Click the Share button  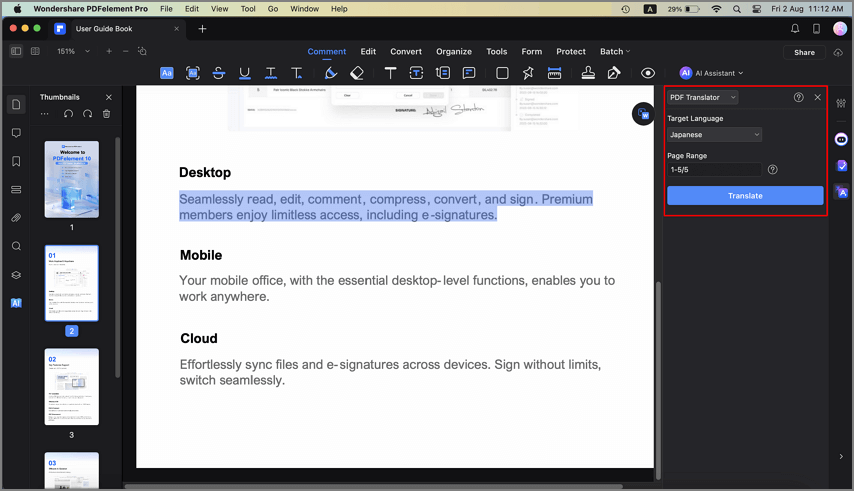click(x=804, y=52)
